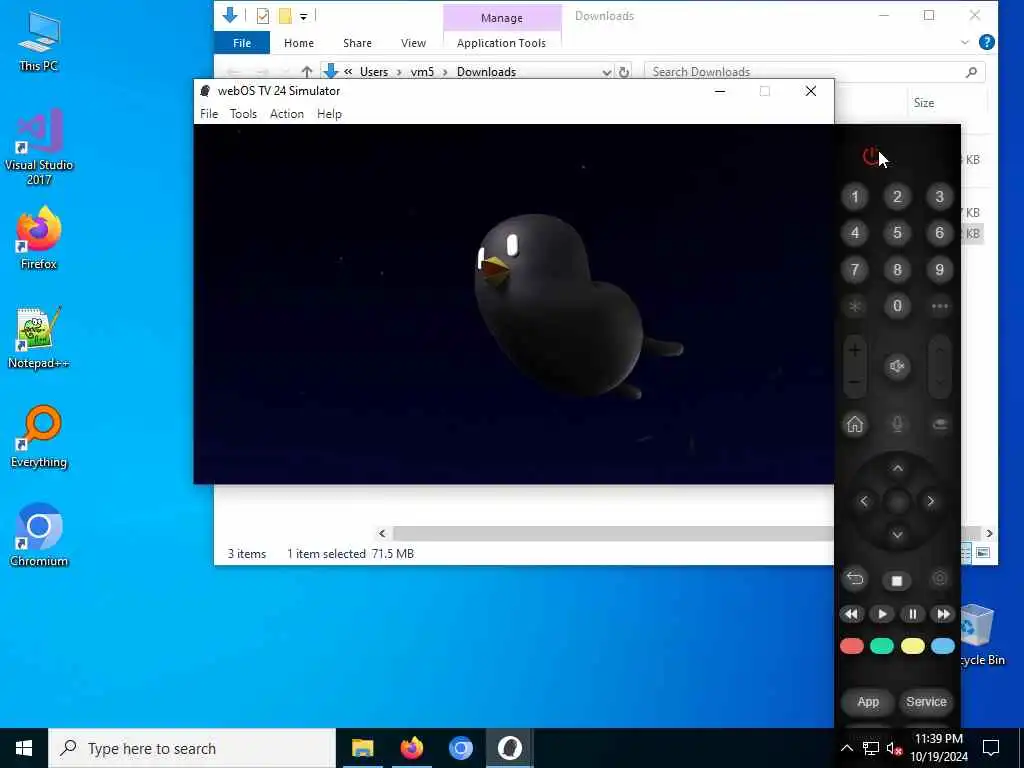Expand the Explorer ribbon chevron

coord(965,42)
